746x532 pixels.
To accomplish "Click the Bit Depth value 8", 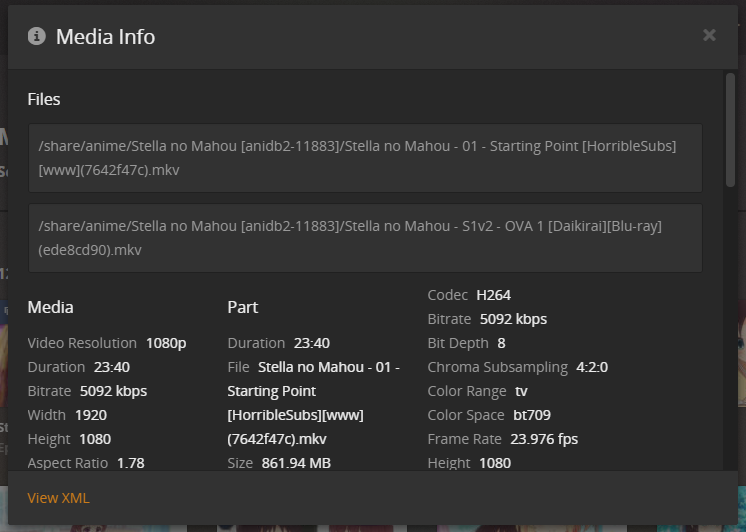I will [x=501, y=343].
